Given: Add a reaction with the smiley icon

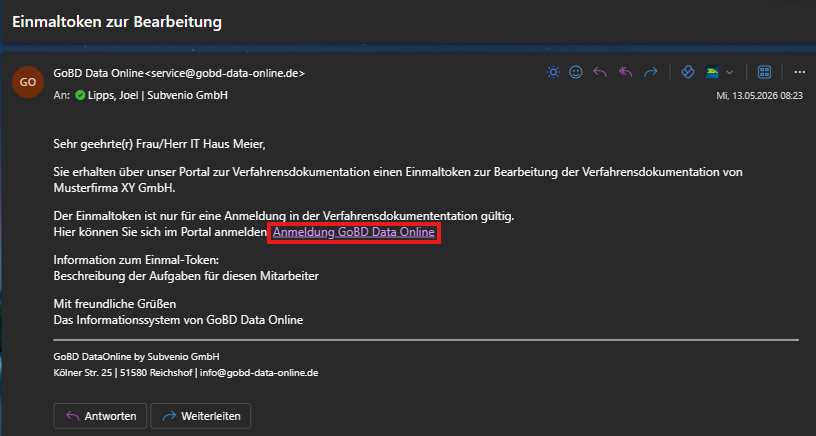Looking at the screenshot, I should click(576, 72).
